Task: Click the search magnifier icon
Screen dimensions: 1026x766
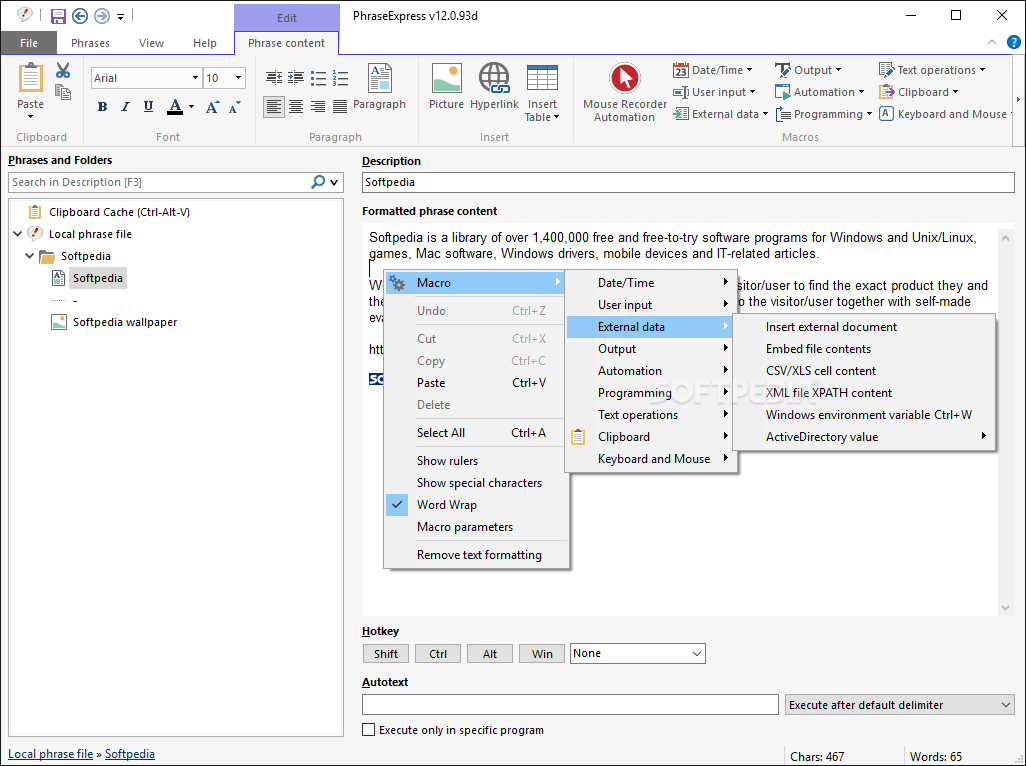Action: [x=318, y=182]
